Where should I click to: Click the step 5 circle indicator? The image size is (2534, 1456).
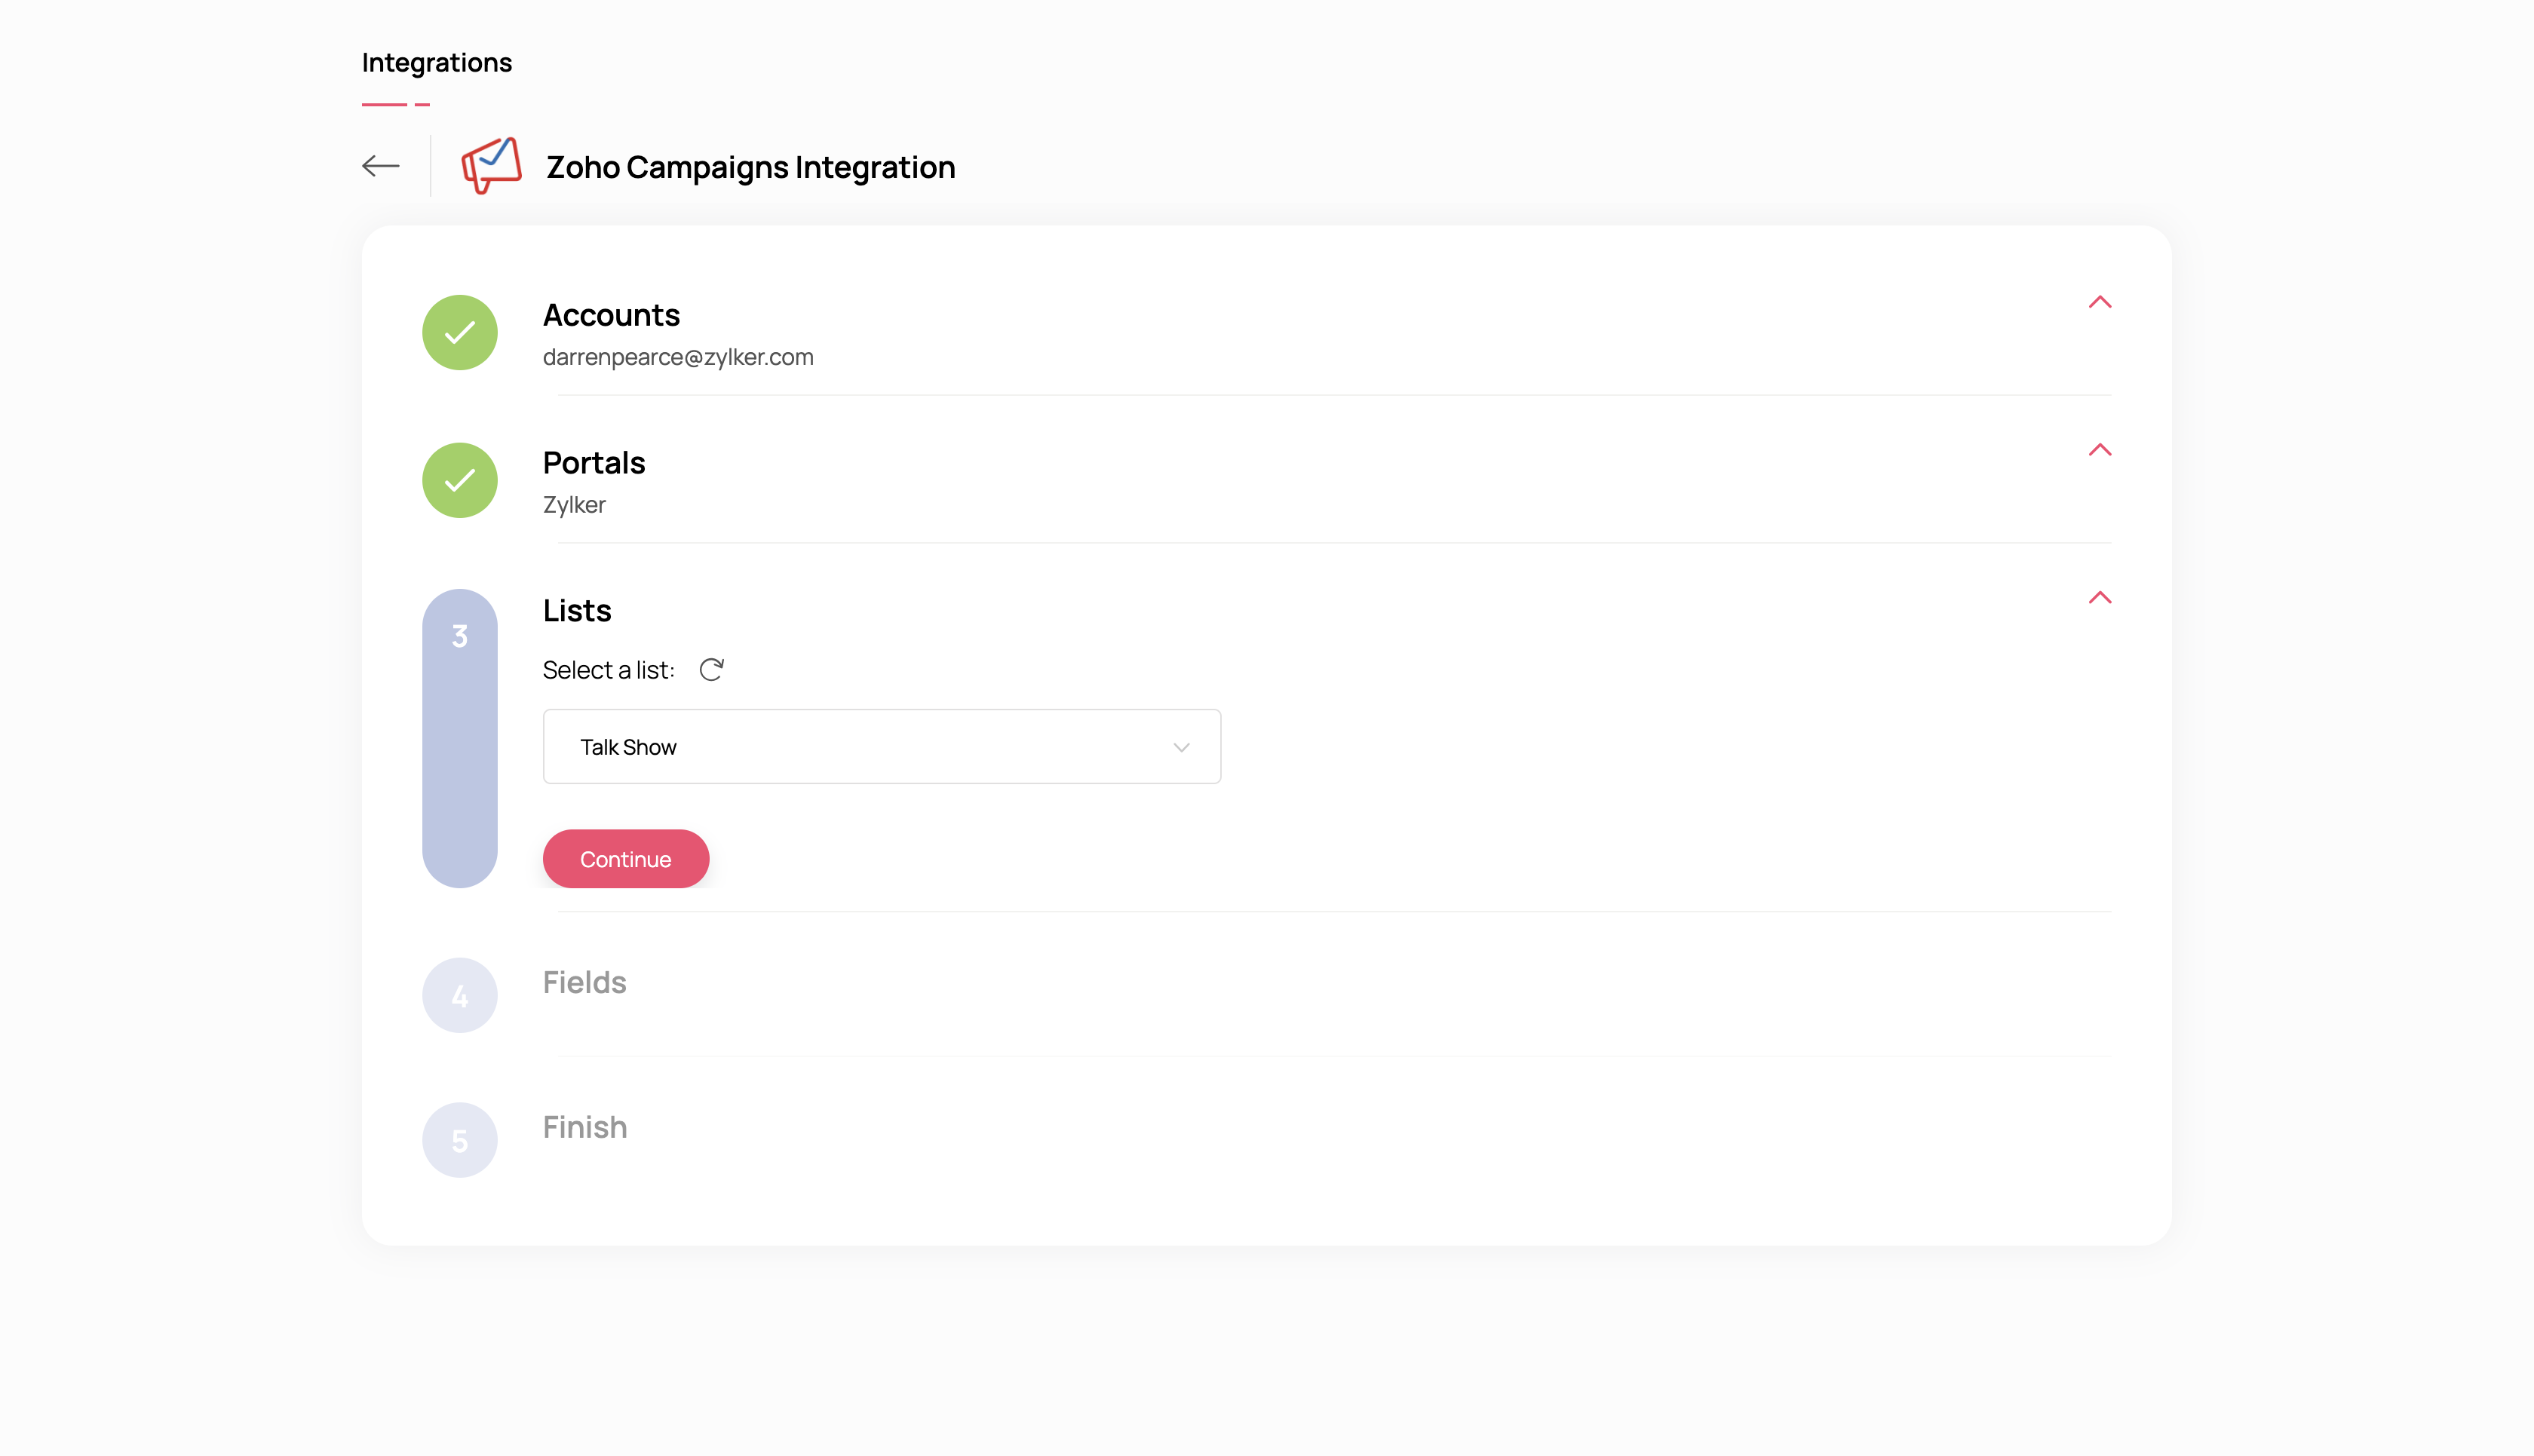click(x=459, y=1141)
